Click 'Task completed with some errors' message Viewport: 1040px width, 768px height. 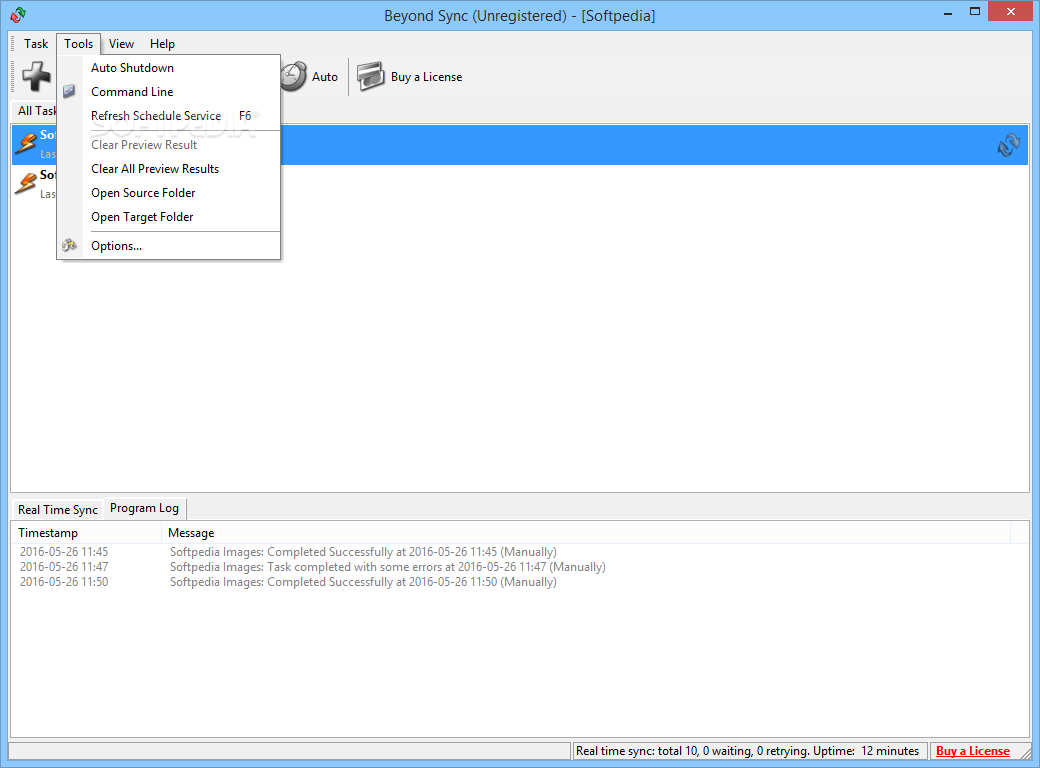[387, 567]
